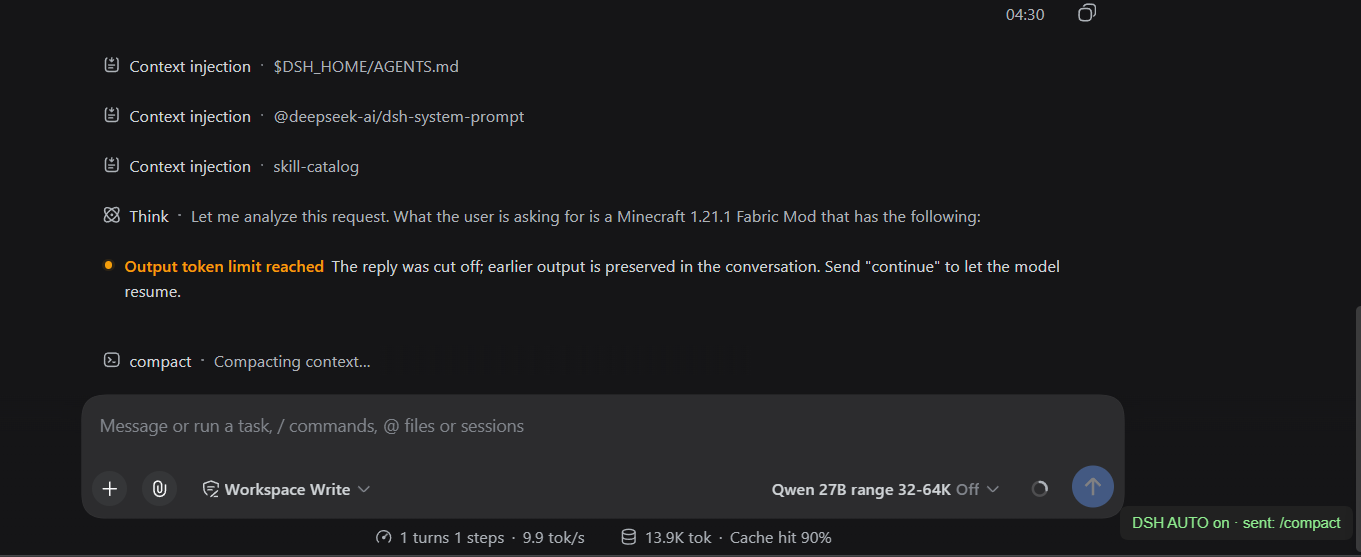Click the Think step icon
Viewport: 1361px width, 557px height.
coord(112,215)
